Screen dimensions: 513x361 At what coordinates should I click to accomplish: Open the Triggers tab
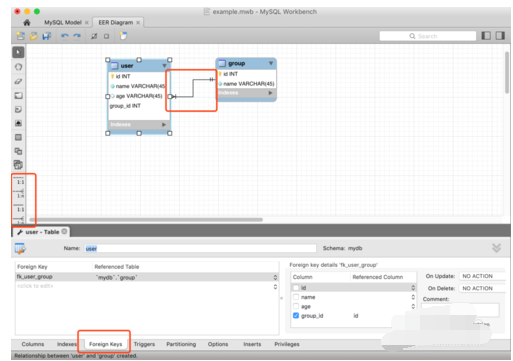pos(144,344)
